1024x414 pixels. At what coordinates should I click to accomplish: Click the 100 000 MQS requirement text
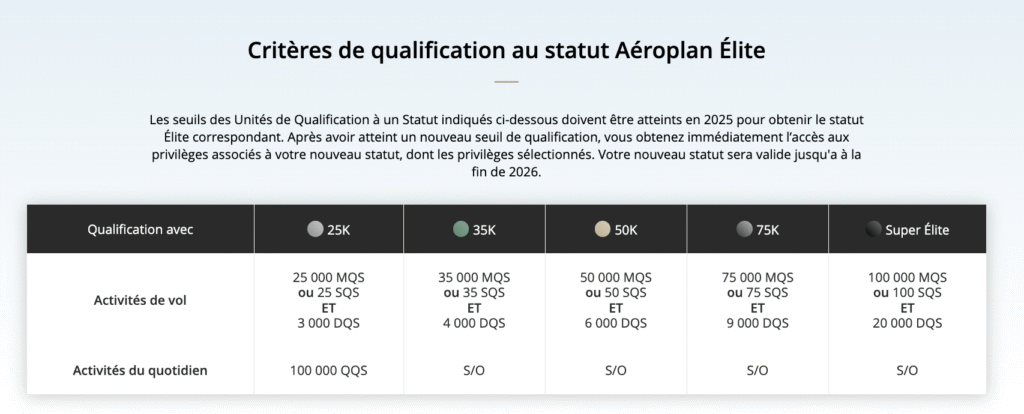(x=907, y=277)
